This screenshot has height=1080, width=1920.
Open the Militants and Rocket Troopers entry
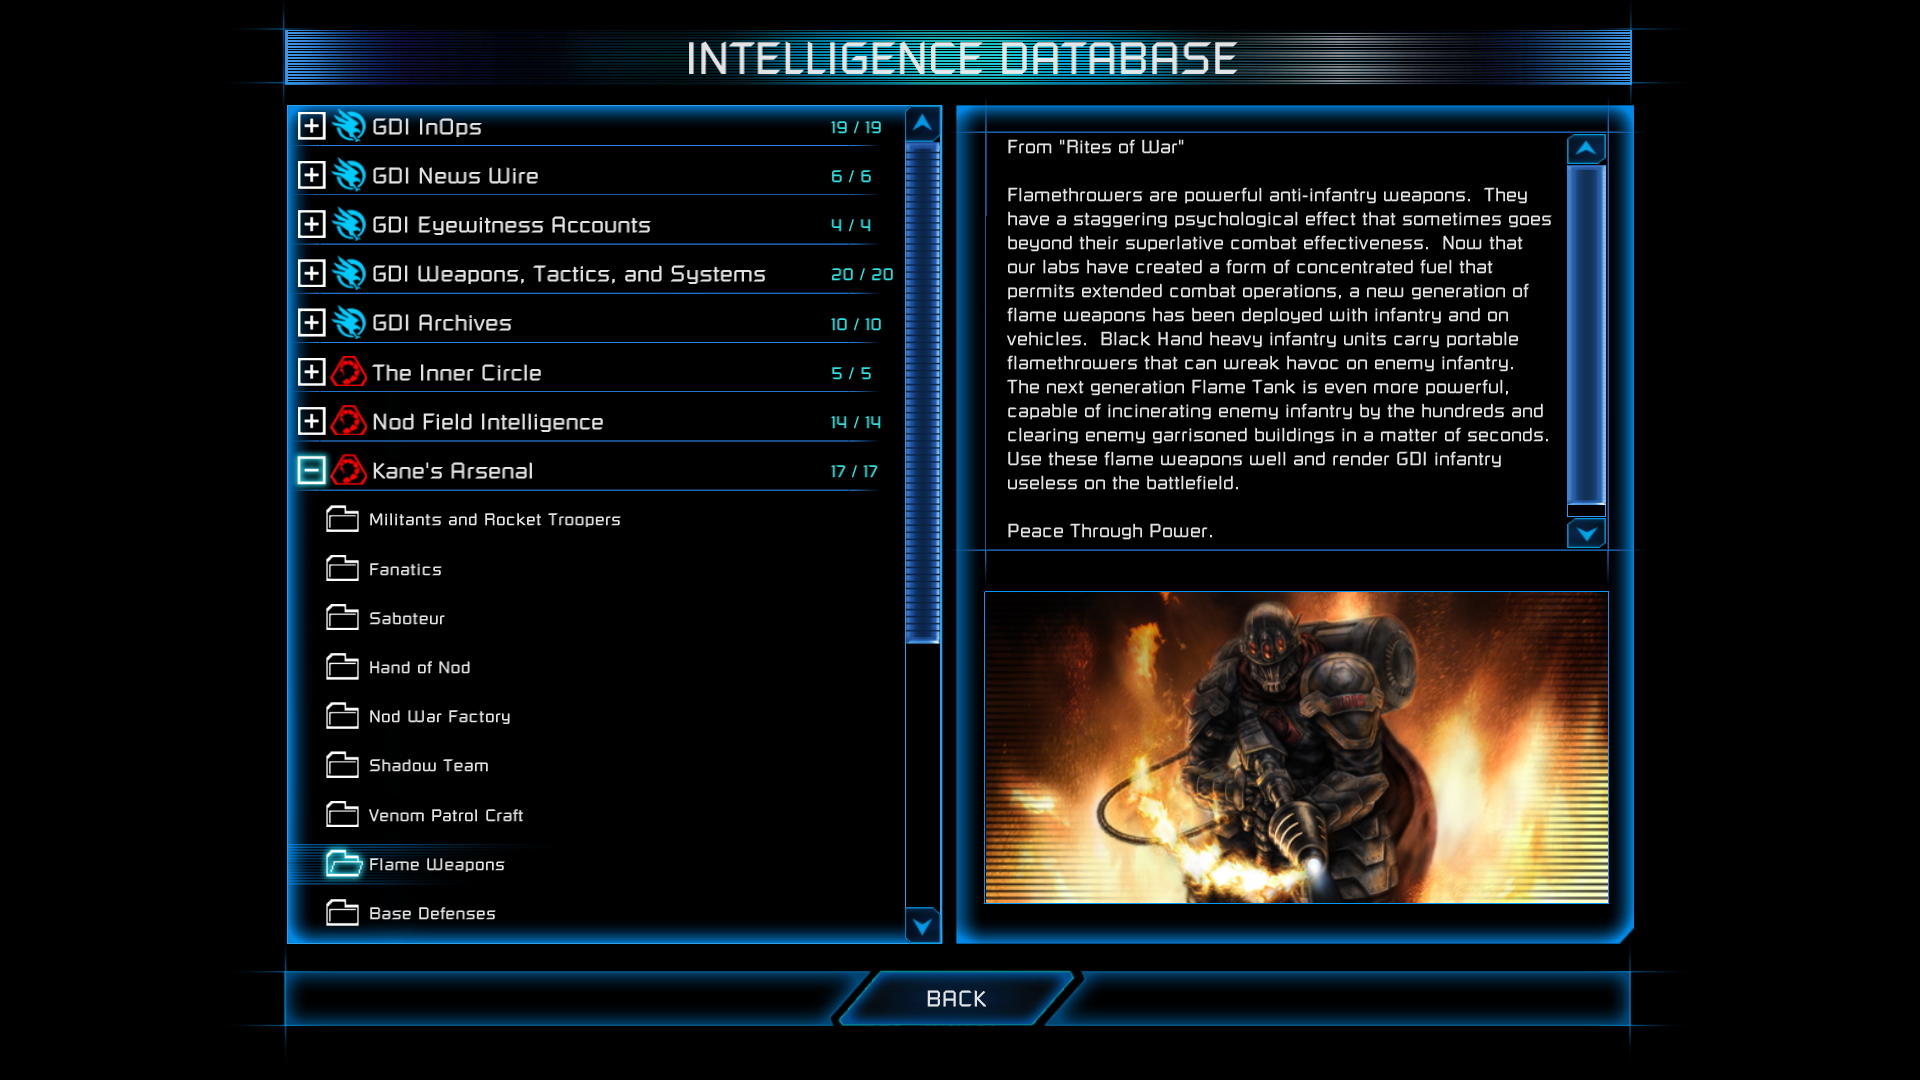pos(494,520)
